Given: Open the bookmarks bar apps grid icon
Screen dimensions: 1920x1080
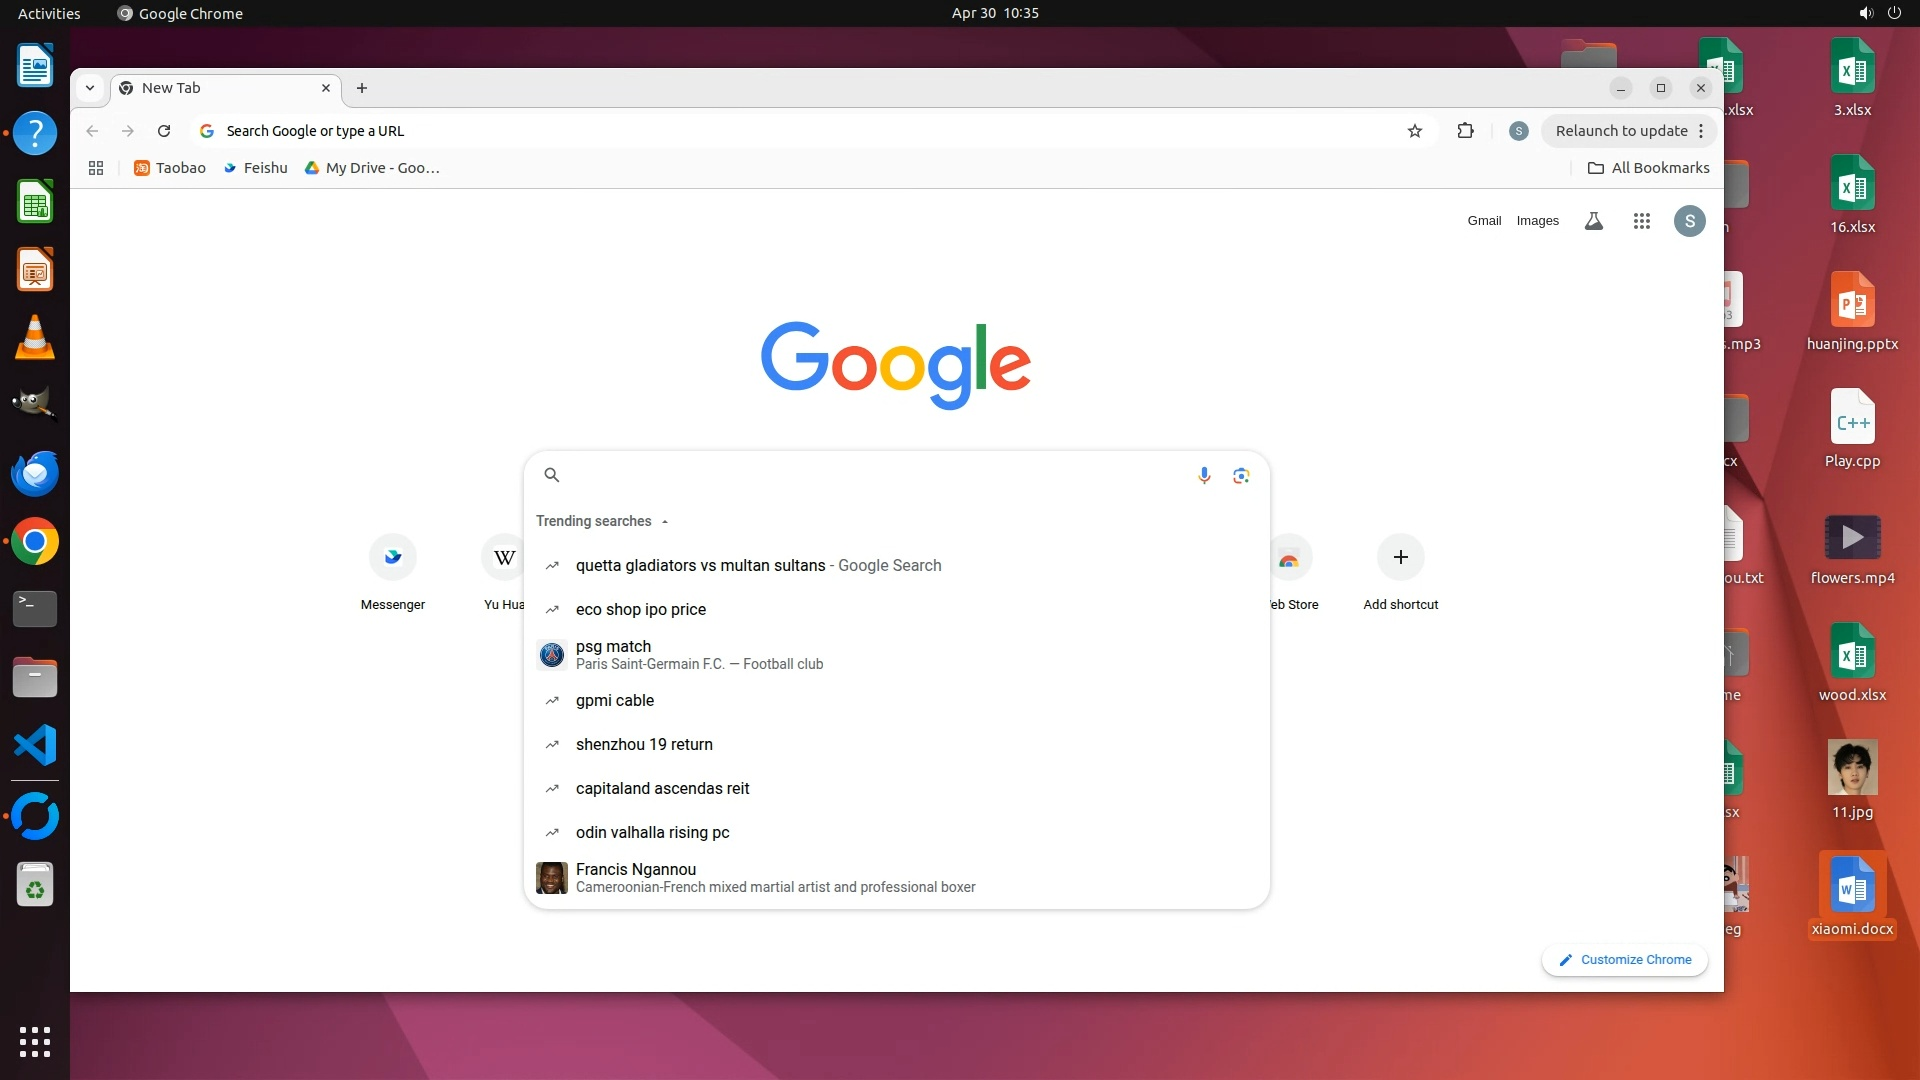Looking at the screenshot, I should pyautogui.click(x=96, y=168).
